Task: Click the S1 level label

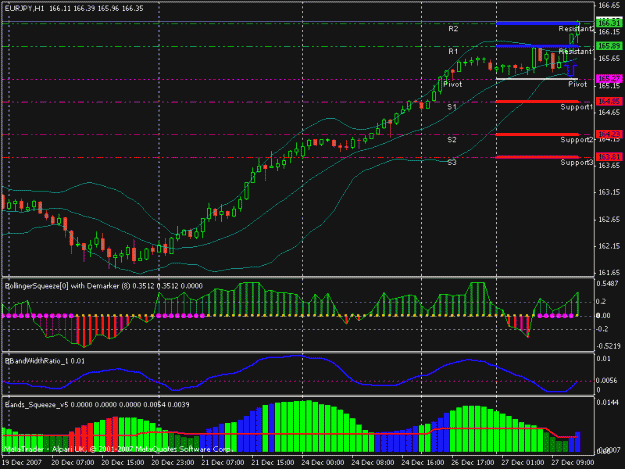Action: pos(452,107)
